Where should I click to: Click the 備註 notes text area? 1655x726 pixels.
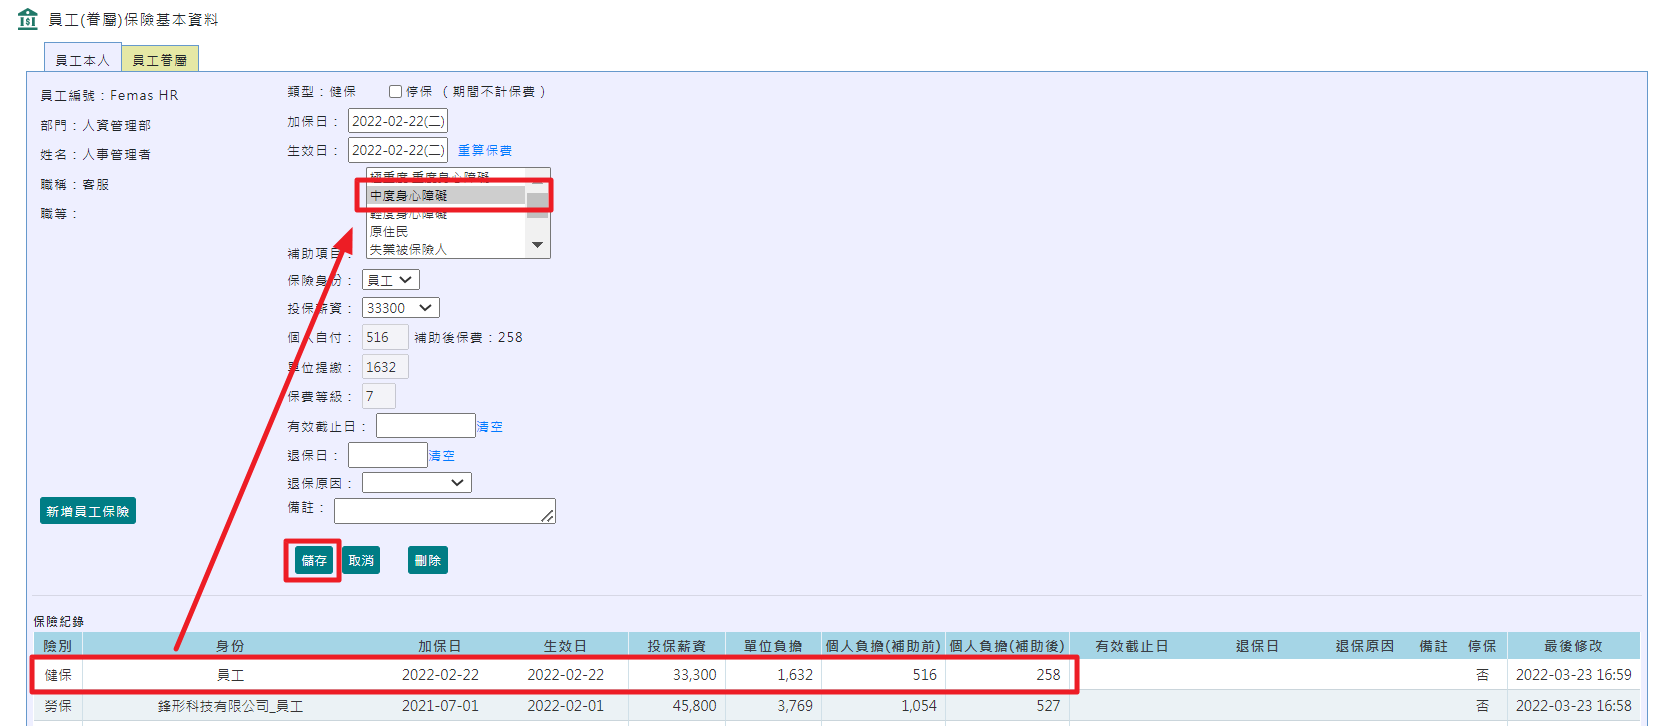click(x=444, y=511)
